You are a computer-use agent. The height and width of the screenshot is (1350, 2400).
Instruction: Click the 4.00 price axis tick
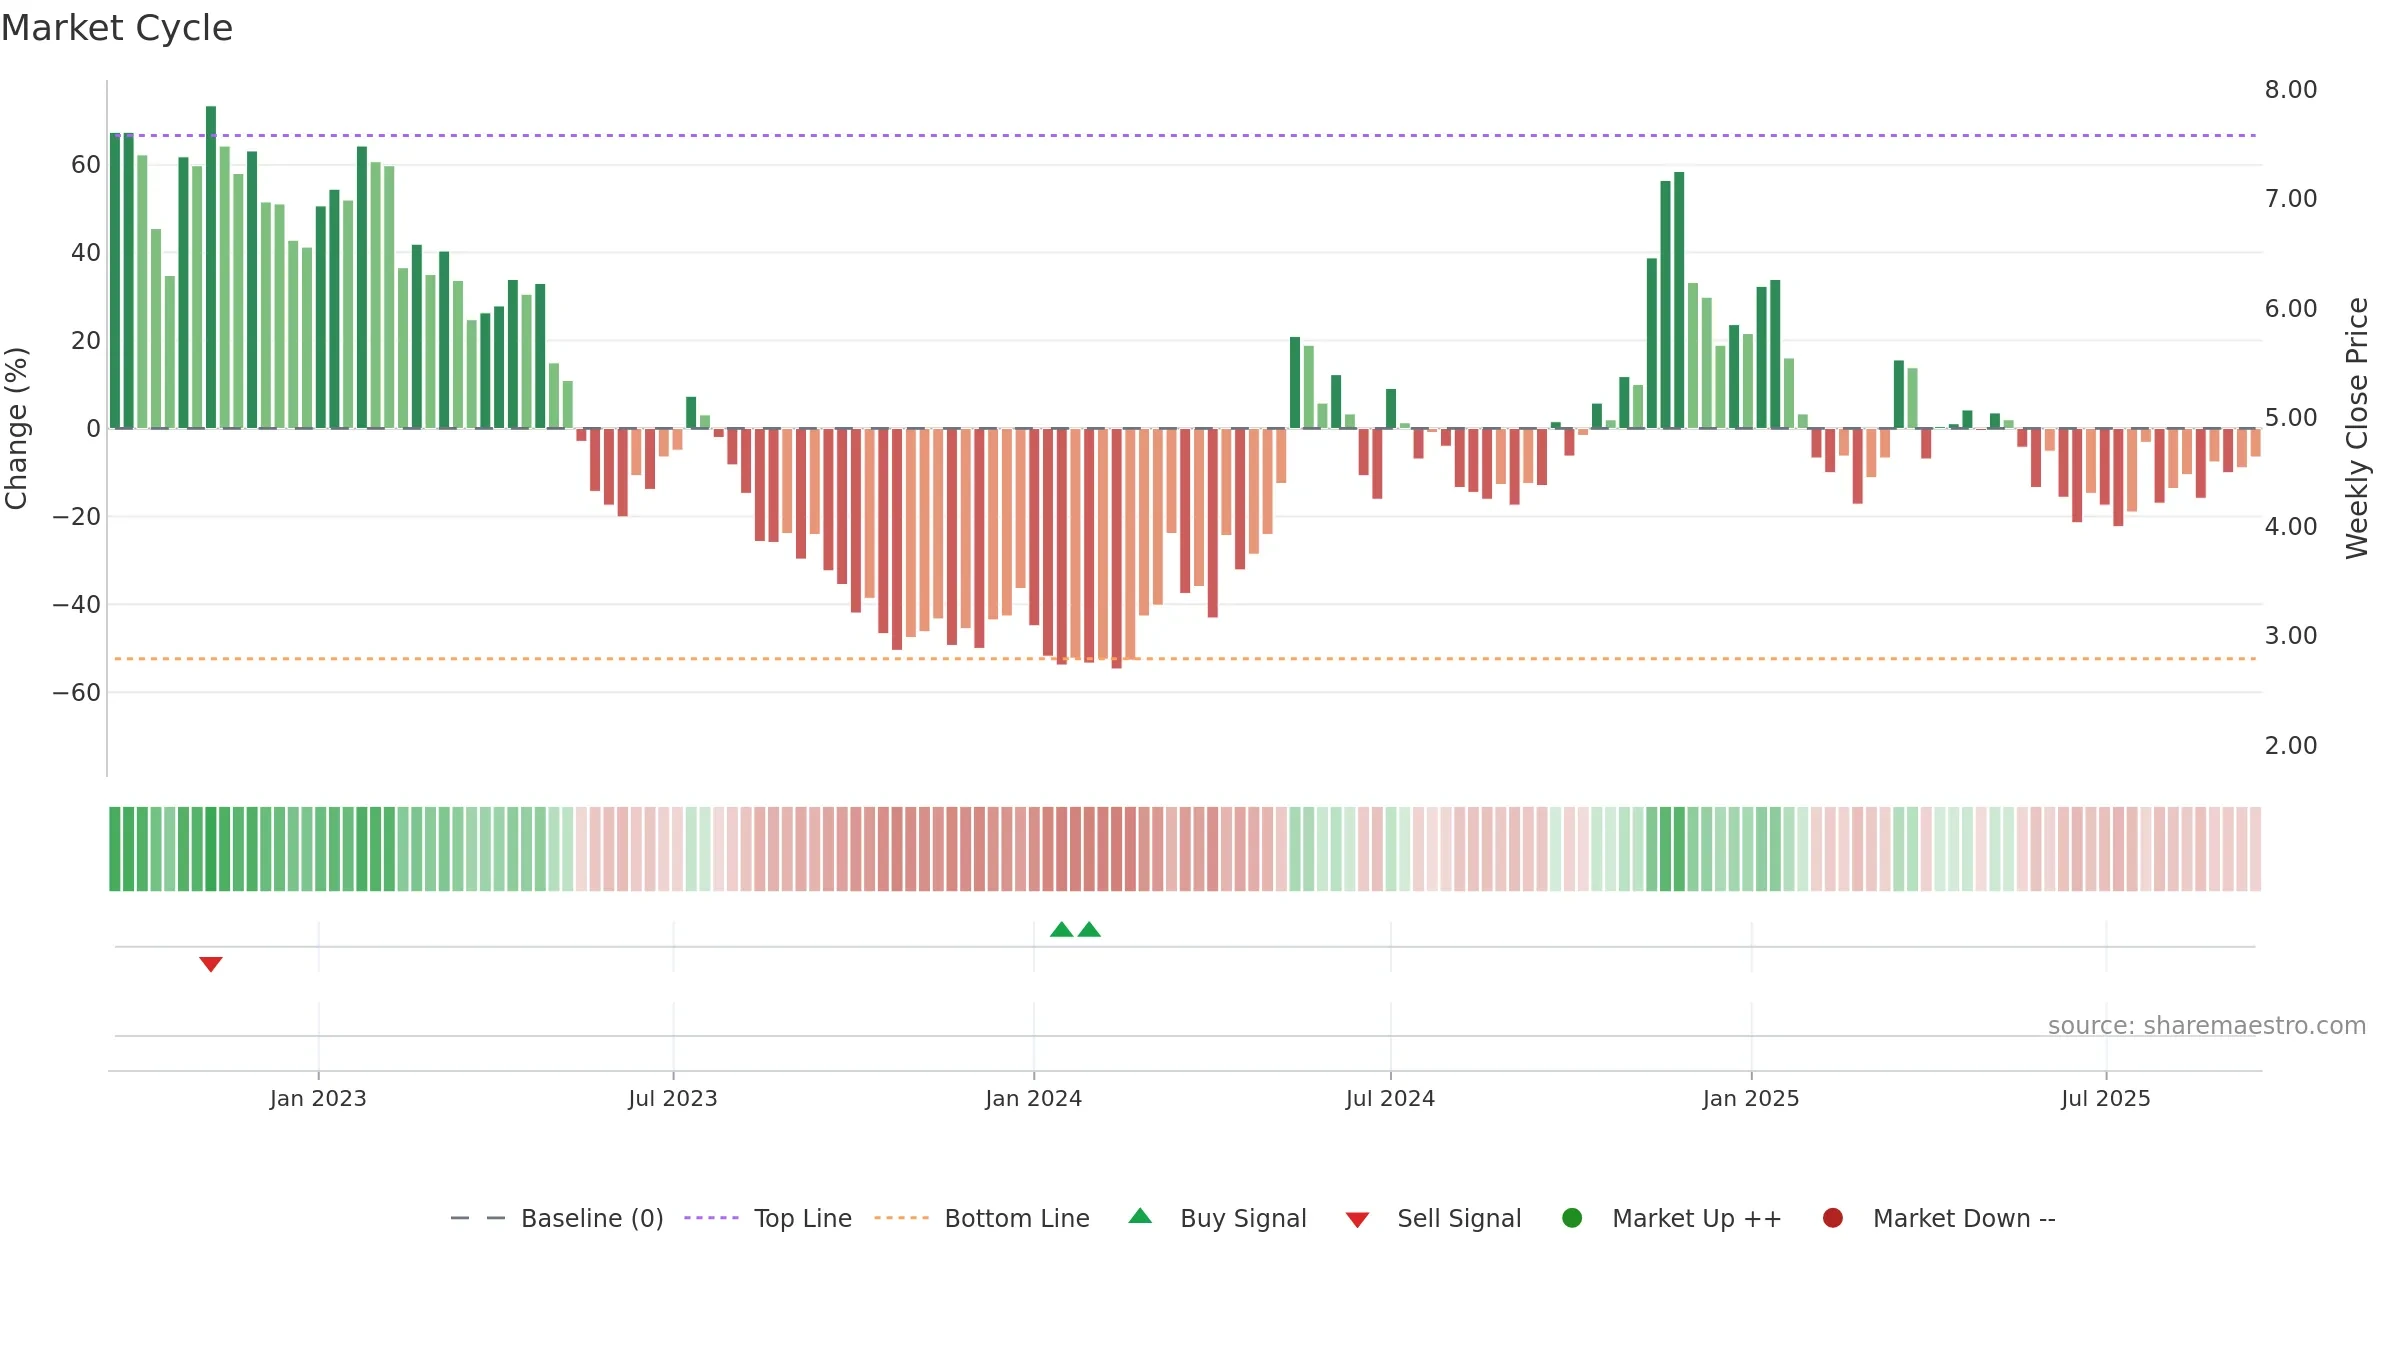pos(2291,527)
